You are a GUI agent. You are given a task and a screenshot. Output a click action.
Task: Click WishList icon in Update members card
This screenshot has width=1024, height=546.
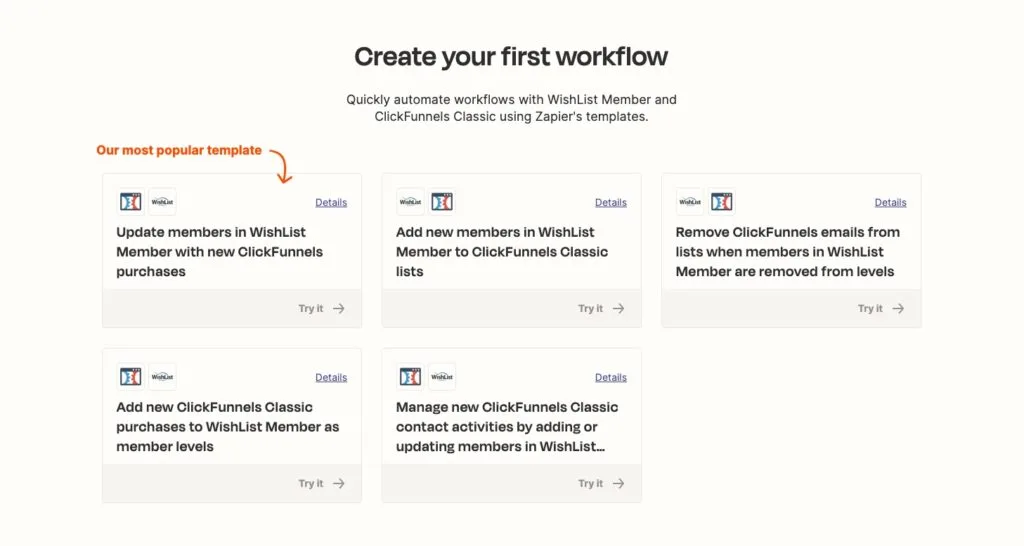point(162,202)
